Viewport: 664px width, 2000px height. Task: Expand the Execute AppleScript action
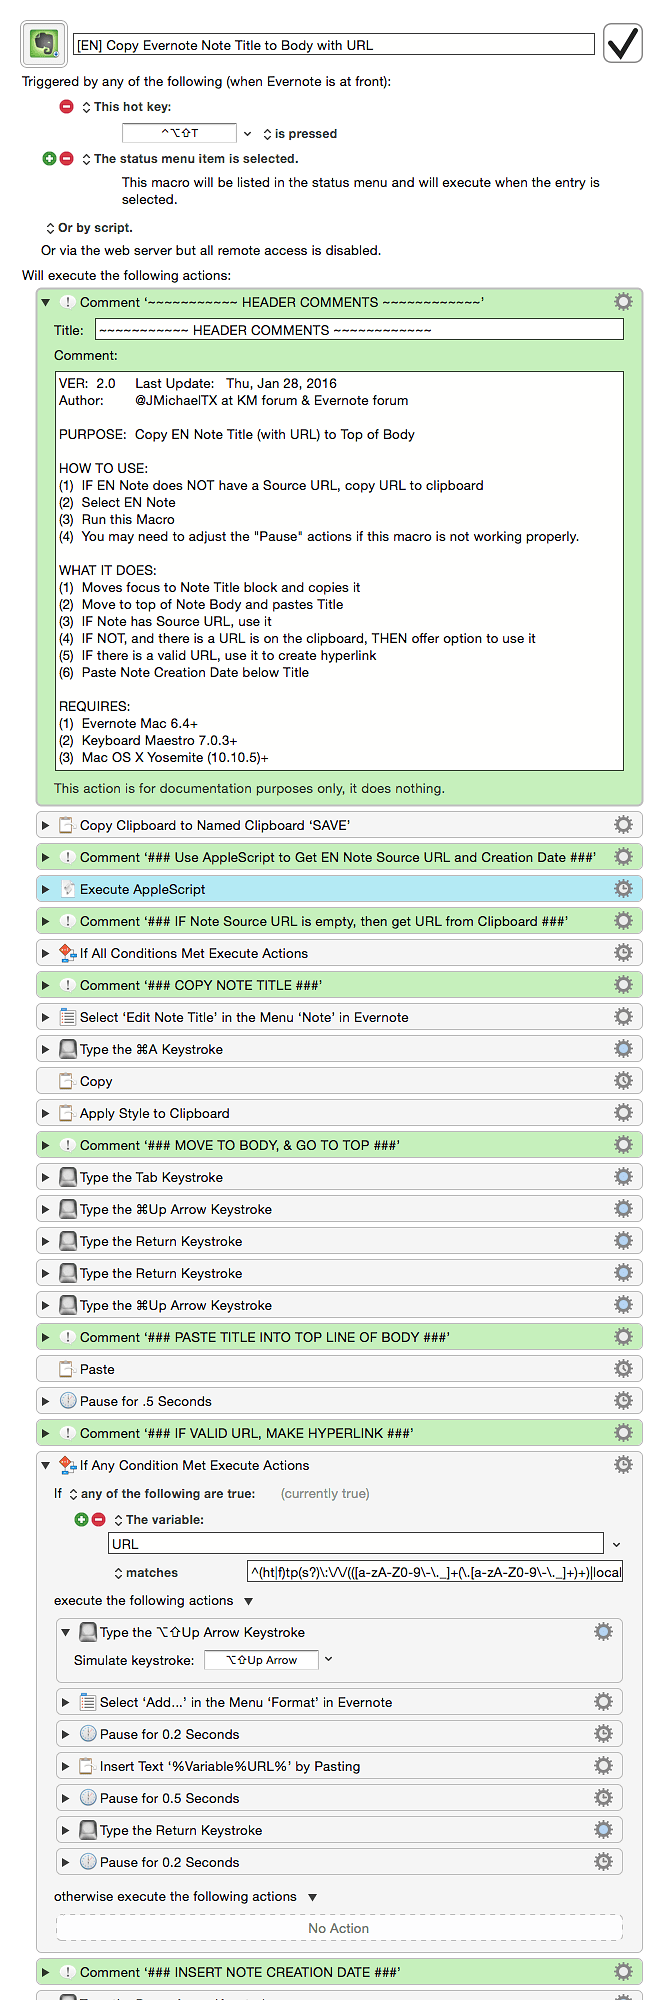tap(46, 889)
